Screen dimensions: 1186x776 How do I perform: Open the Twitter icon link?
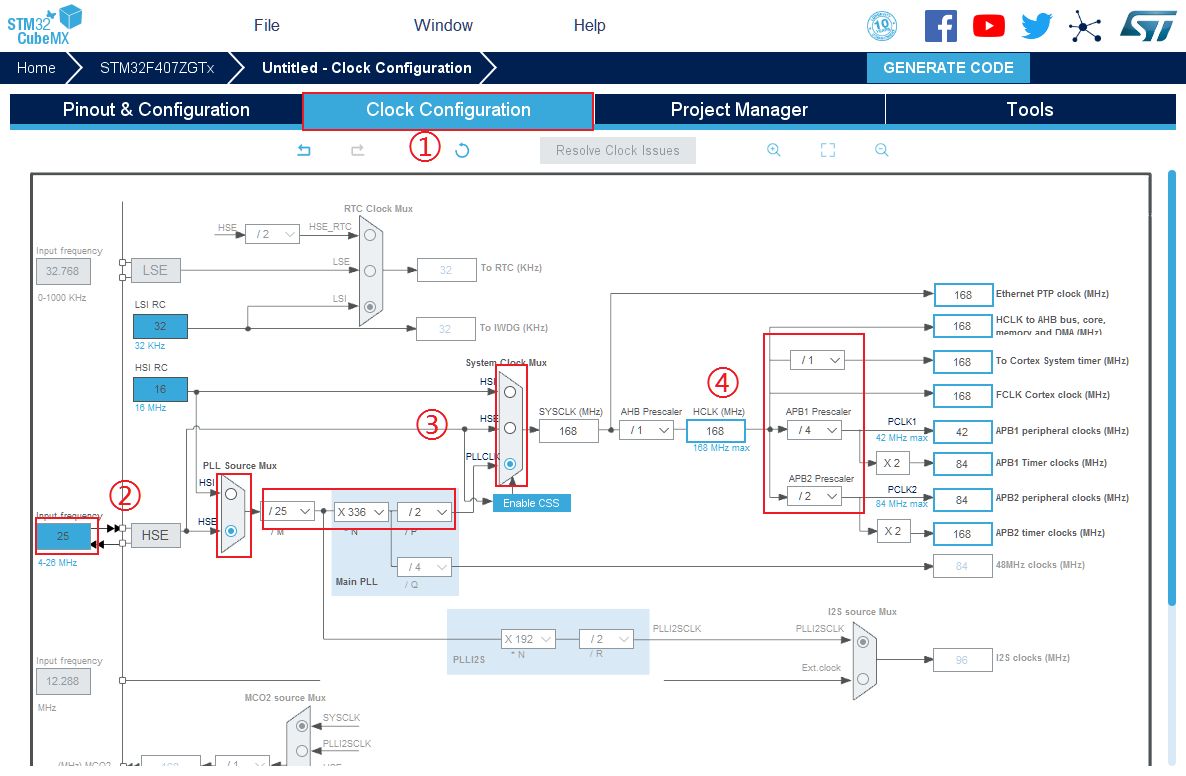pos(1036,26)
